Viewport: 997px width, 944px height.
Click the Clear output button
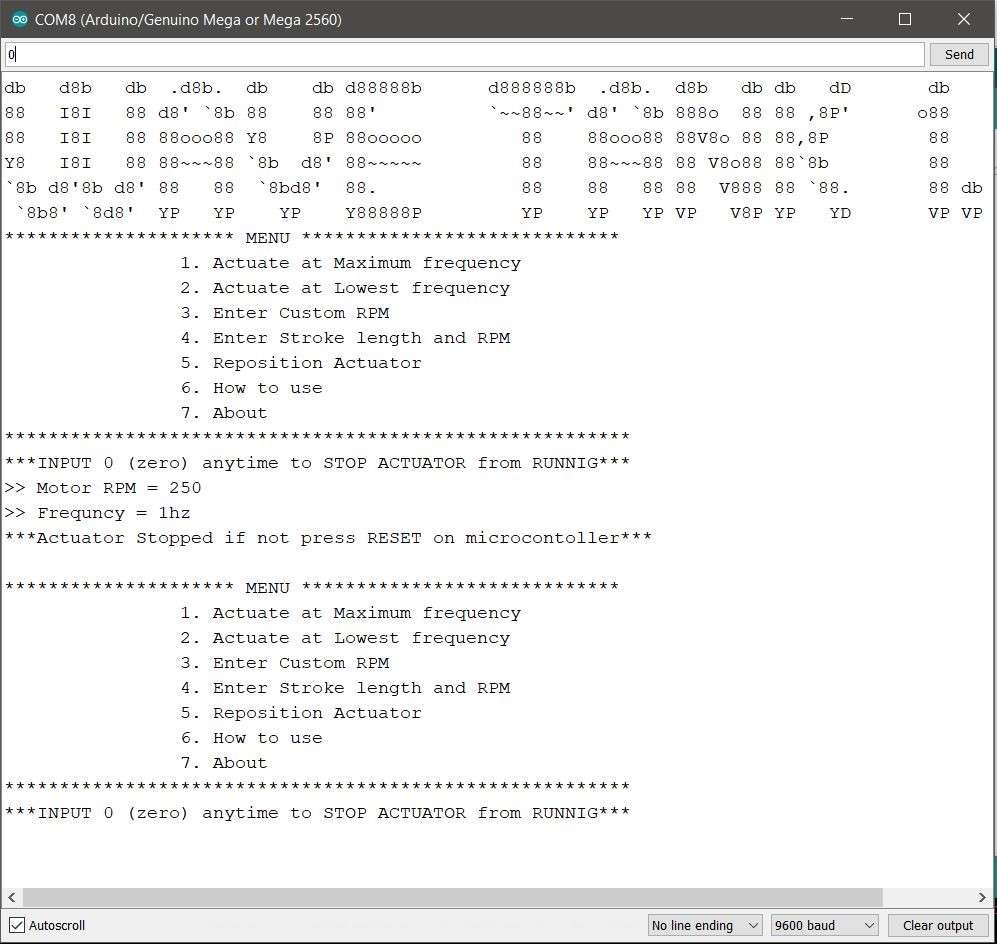pos(938,926)
